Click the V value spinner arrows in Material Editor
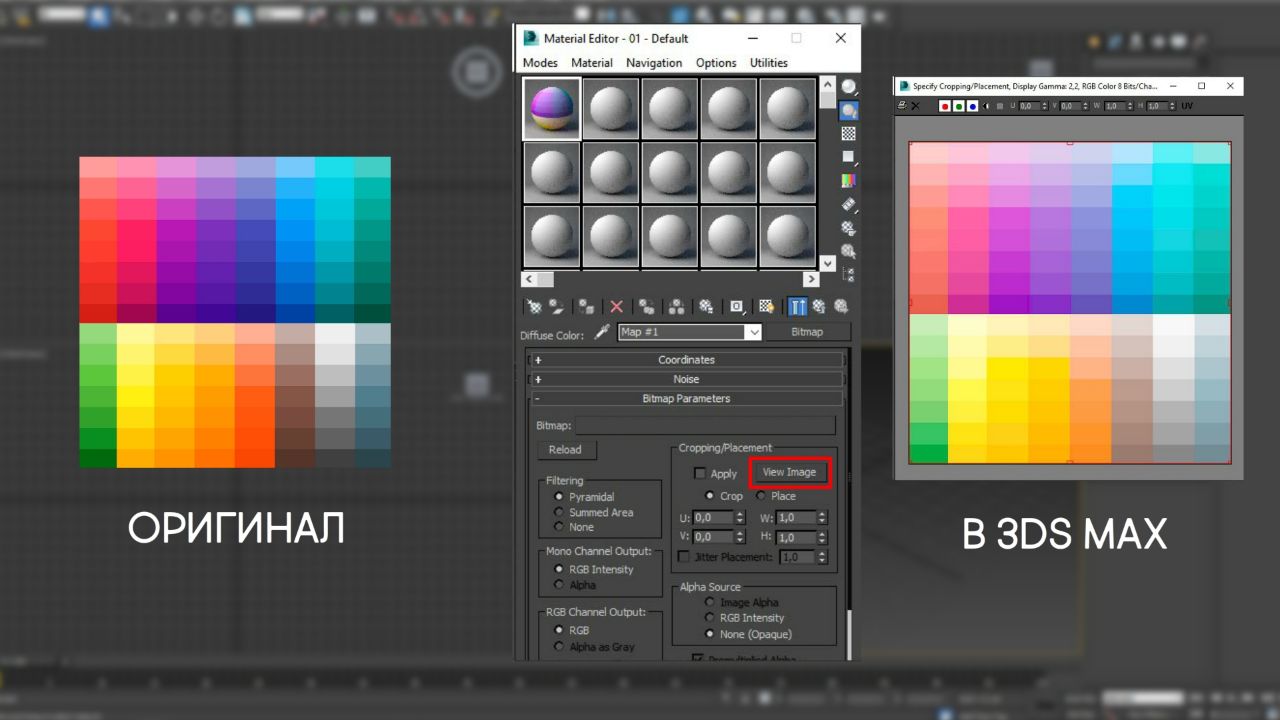 (x=740, y=537)
